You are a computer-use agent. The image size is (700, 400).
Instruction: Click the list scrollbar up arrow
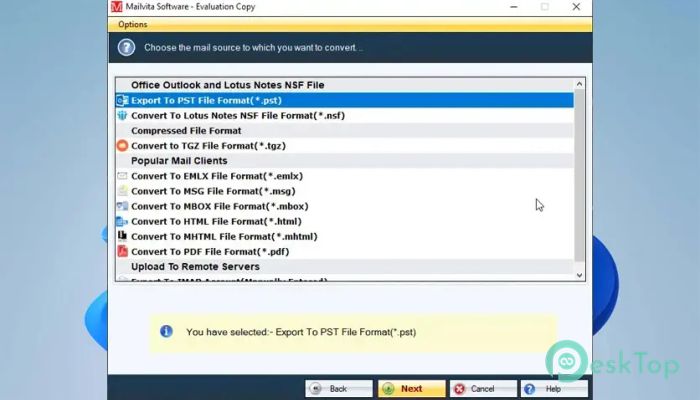[579, 84]
